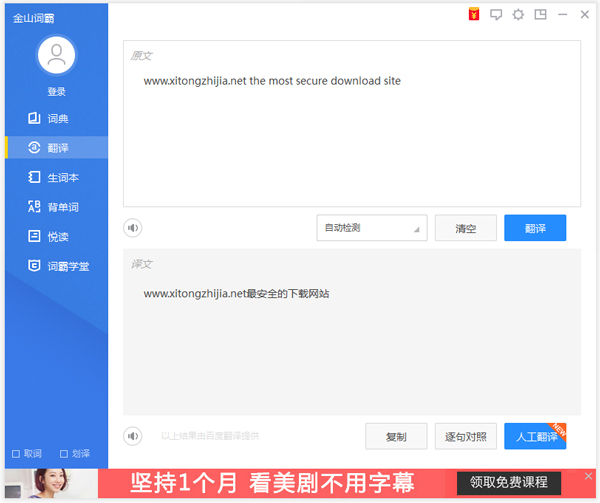Play audio of the source text (原文)
The width and height of the screenshot is (600, 503).
point(133,228)
